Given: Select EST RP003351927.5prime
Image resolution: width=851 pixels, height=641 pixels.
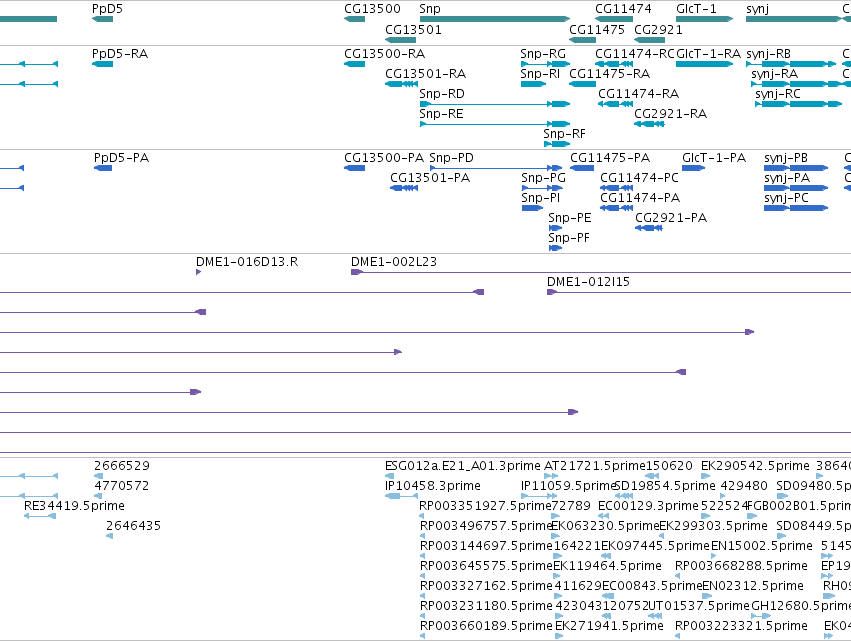Looking at the screenshot, I should click(423, 516).
